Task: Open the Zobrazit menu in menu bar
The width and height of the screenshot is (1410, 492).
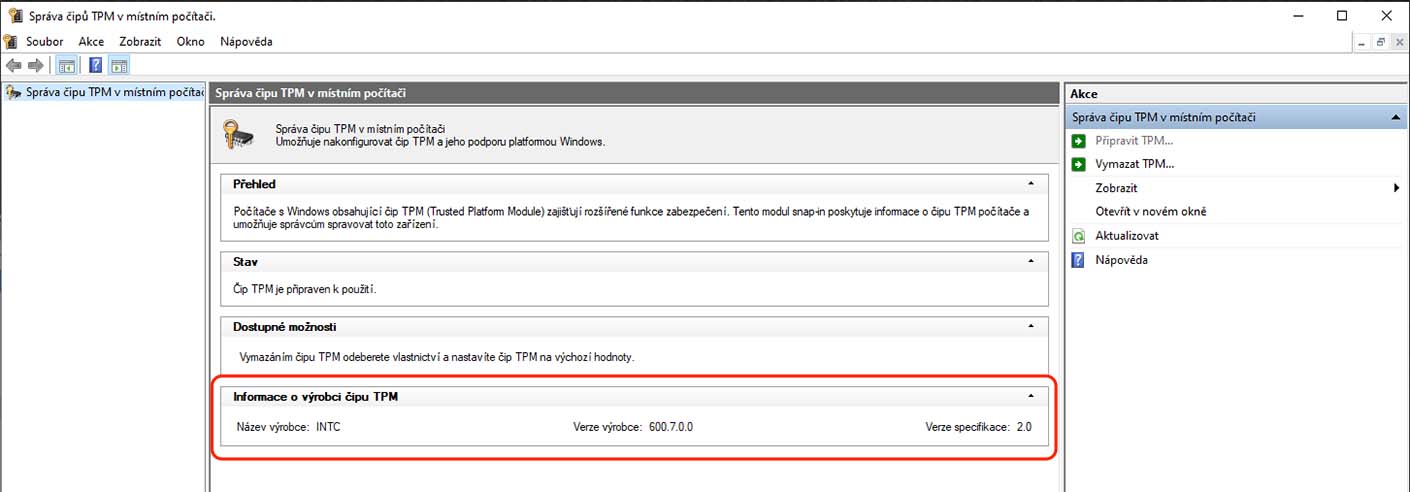Action: (140, 41)
